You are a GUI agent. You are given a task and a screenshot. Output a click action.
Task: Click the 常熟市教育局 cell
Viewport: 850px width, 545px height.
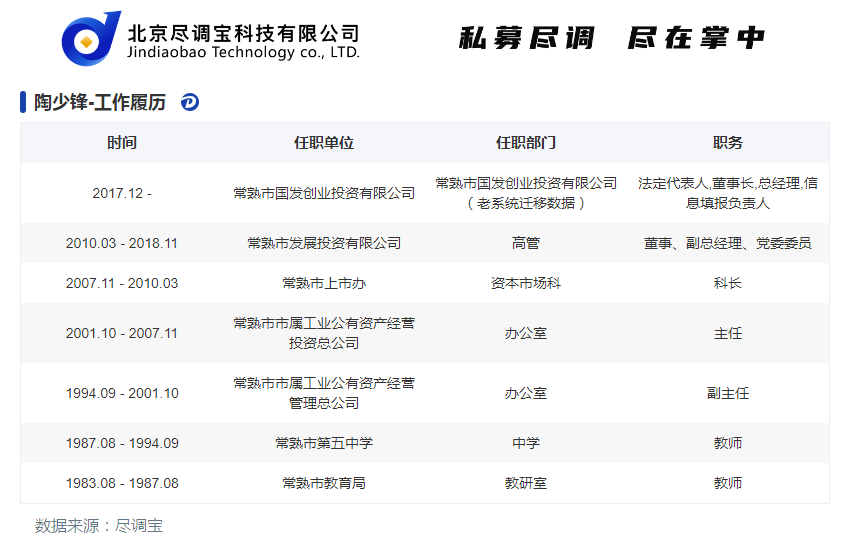coord(324,483)
